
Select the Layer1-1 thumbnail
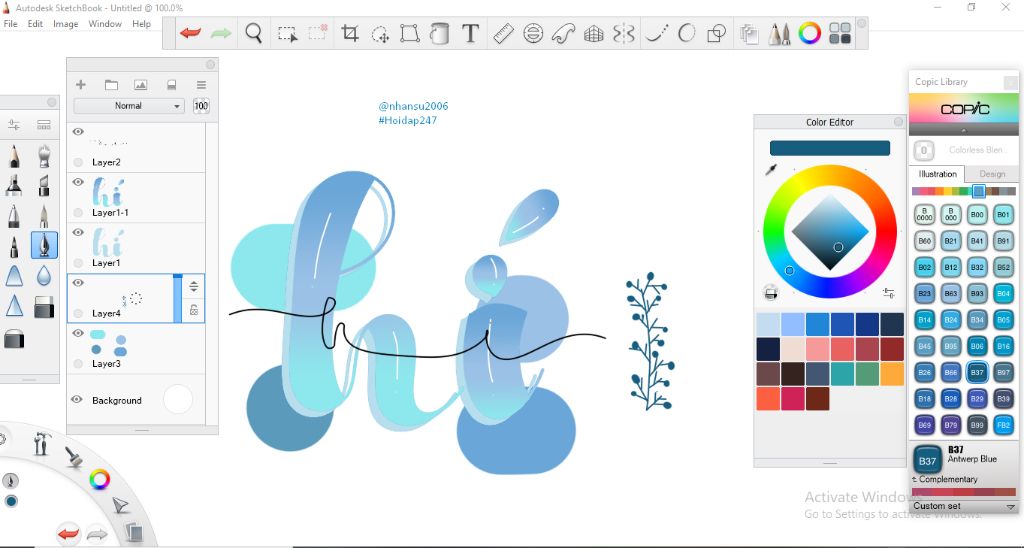pyautogui.click(x=108, y=191)
